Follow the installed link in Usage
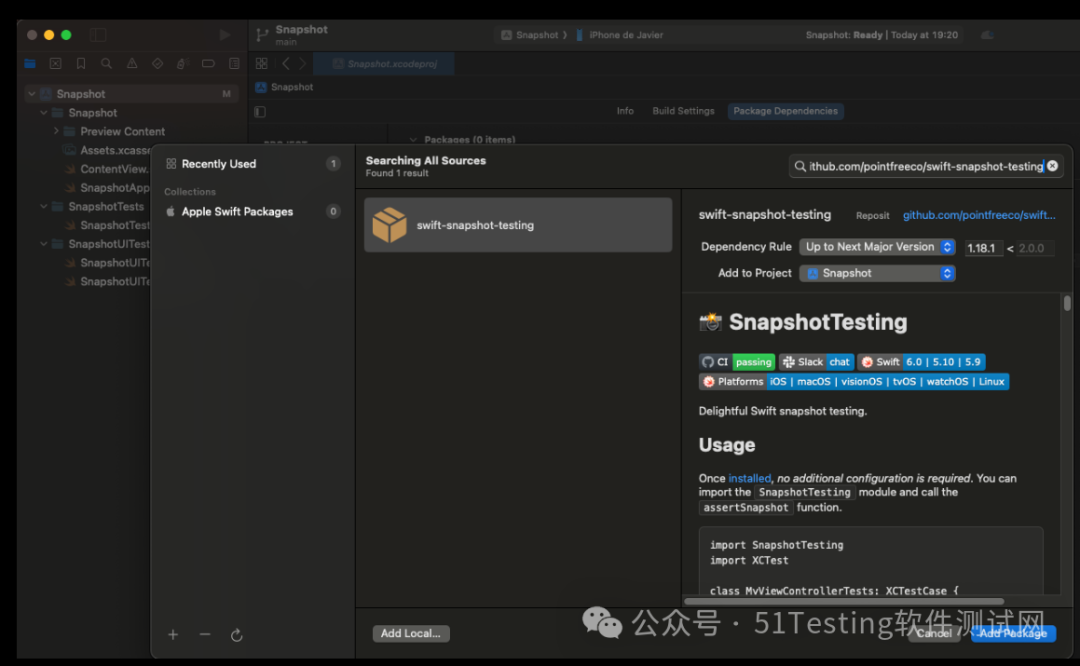Image resolution: width=1080 pixels, height=666 pixels. coord(749,478)
